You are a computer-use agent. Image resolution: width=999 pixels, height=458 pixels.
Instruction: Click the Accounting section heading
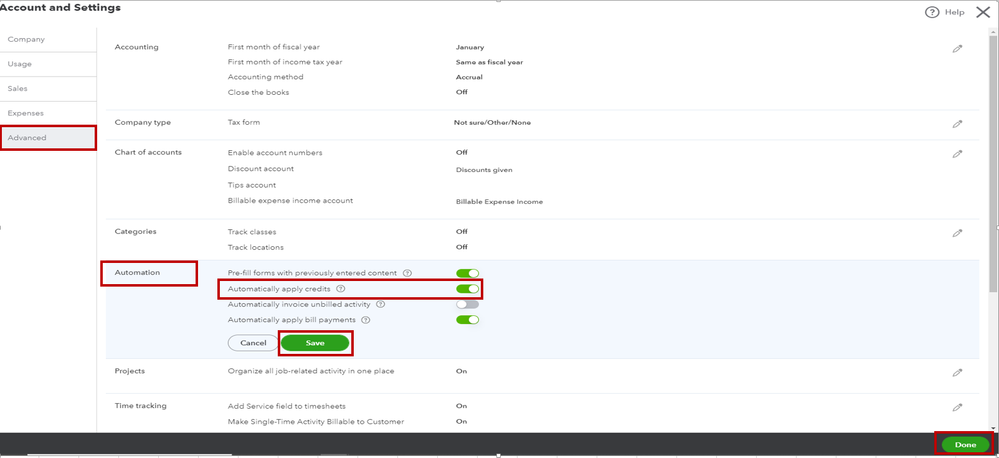pos(136,47)
